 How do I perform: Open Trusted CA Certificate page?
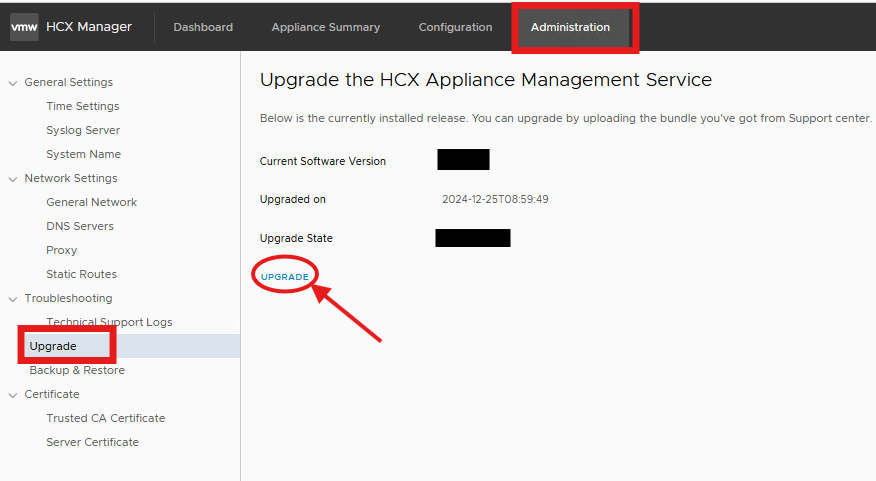[105, 418]
